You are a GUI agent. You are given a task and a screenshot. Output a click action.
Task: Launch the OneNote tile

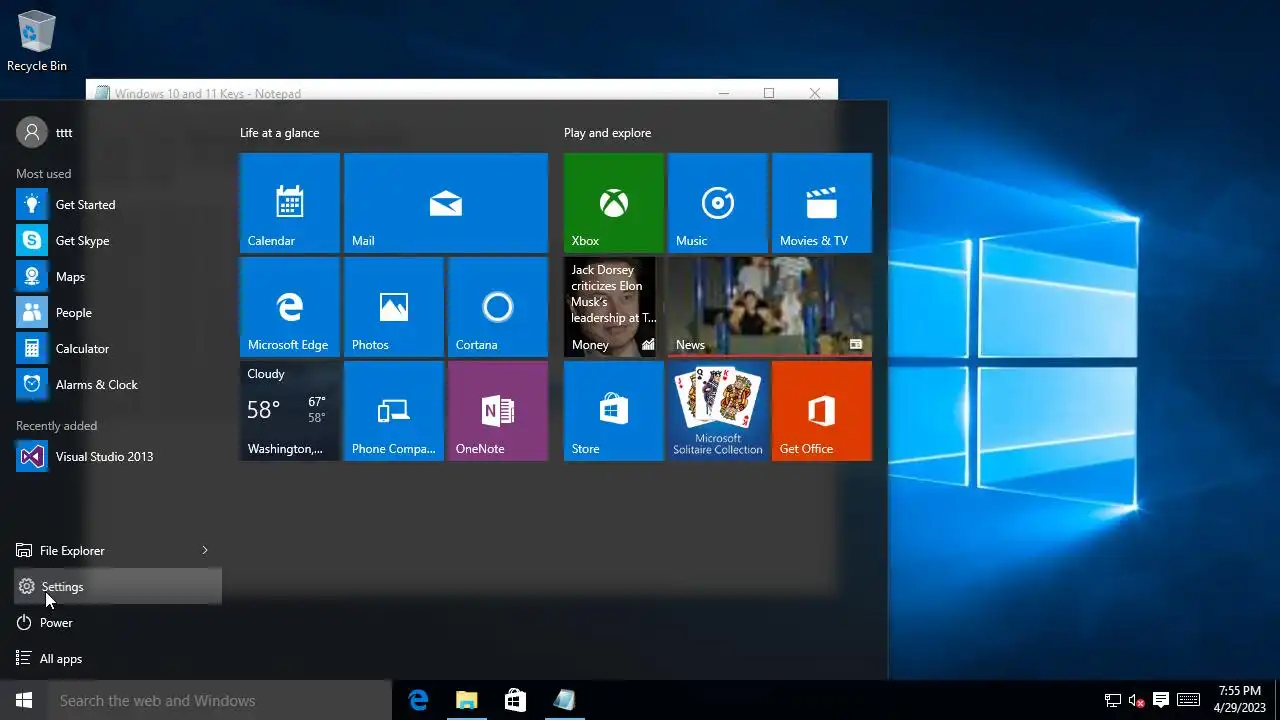[x=498, y=411]
